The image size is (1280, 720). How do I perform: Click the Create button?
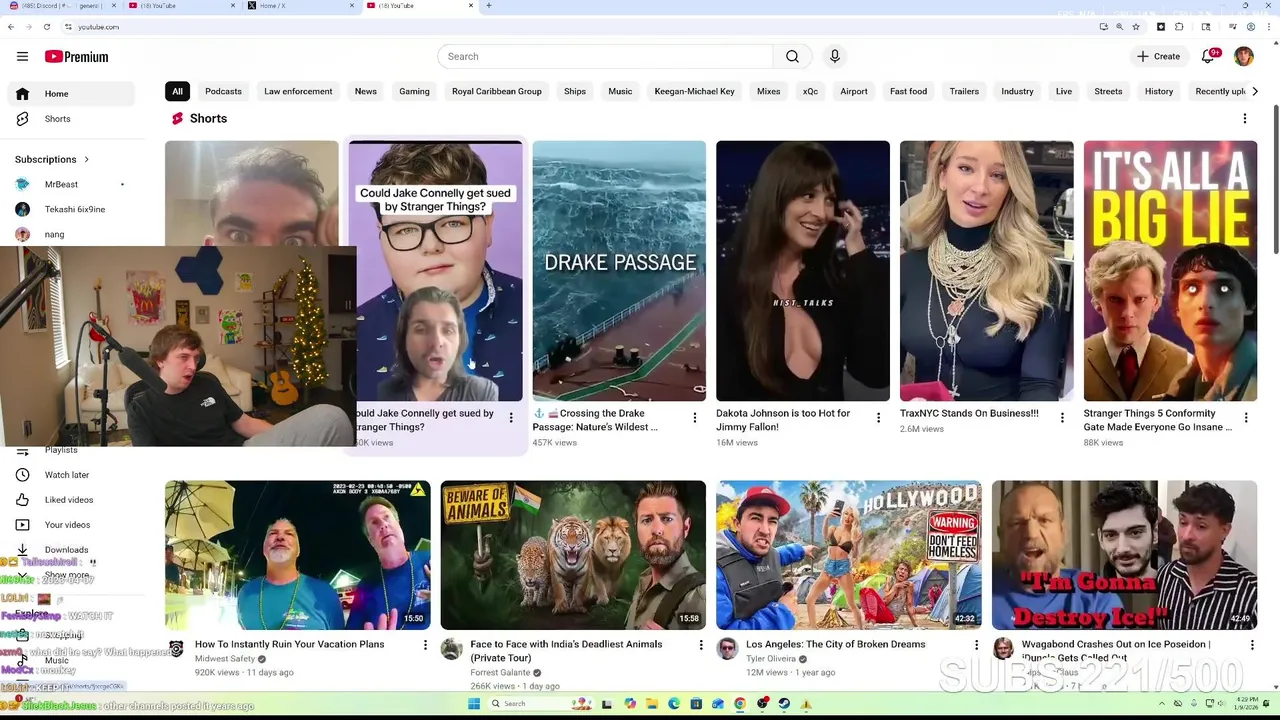coord(1158,57)
